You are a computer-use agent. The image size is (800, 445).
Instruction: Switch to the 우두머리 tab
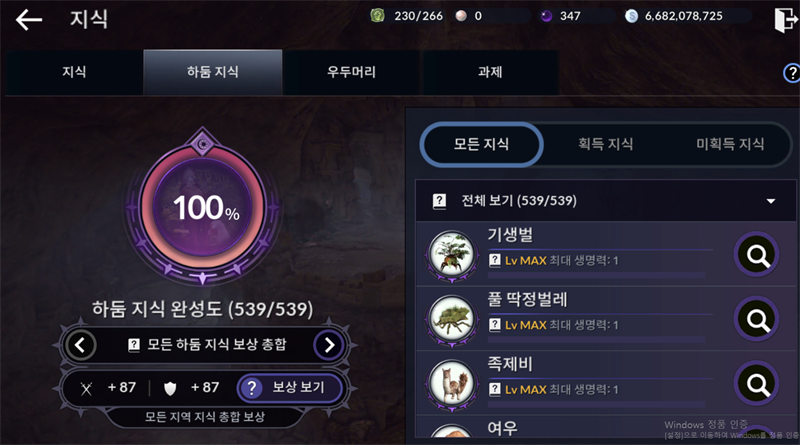coord(351,72)
